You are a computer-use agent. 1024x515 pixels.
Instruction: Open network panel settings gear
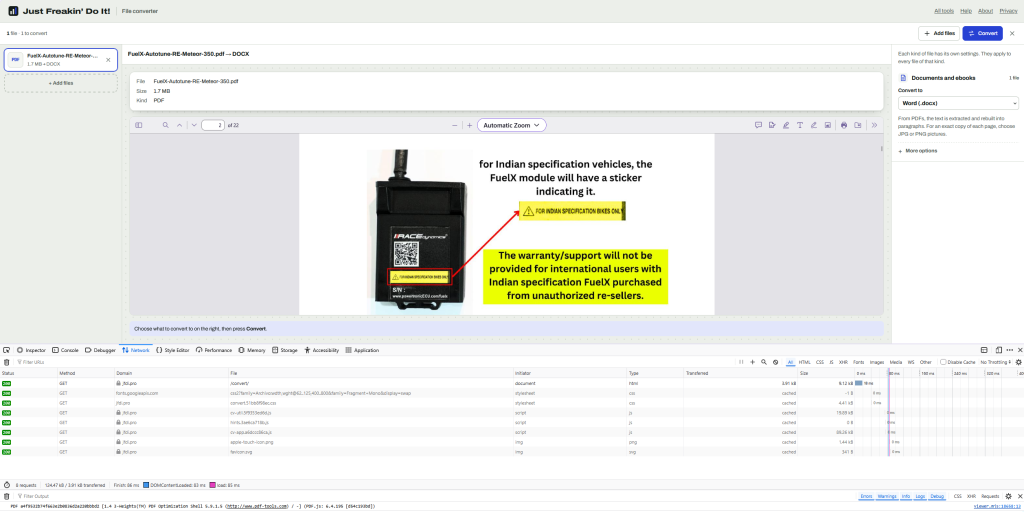click(1019, 362)
